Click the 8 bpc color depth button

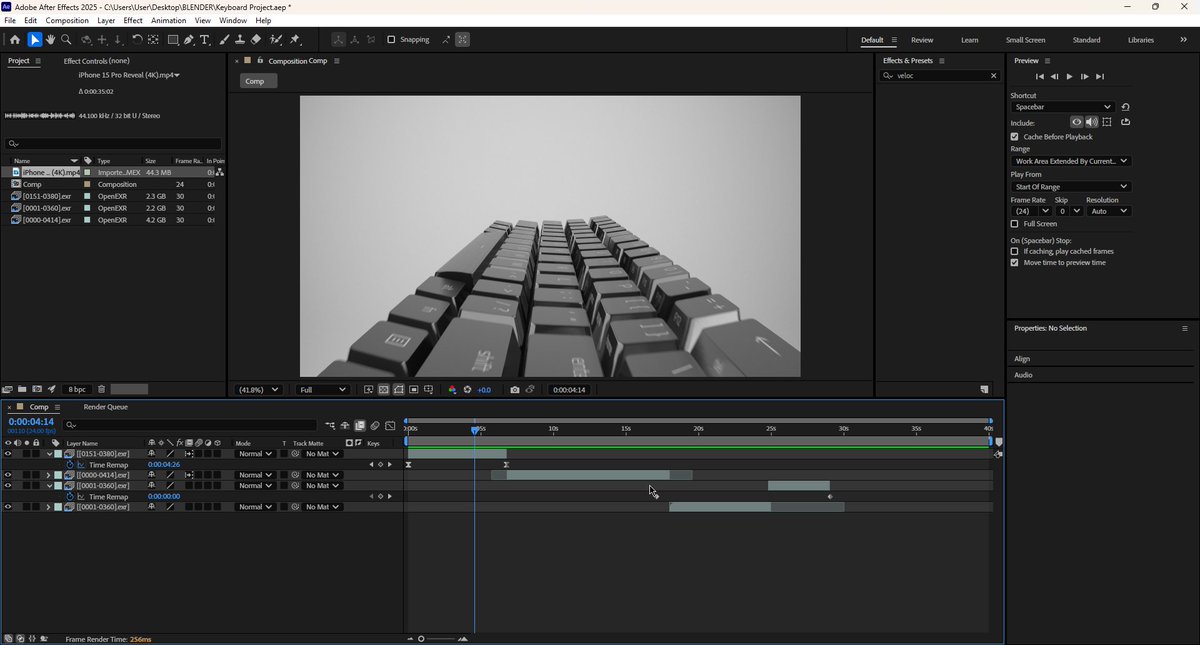click(76, 389)
